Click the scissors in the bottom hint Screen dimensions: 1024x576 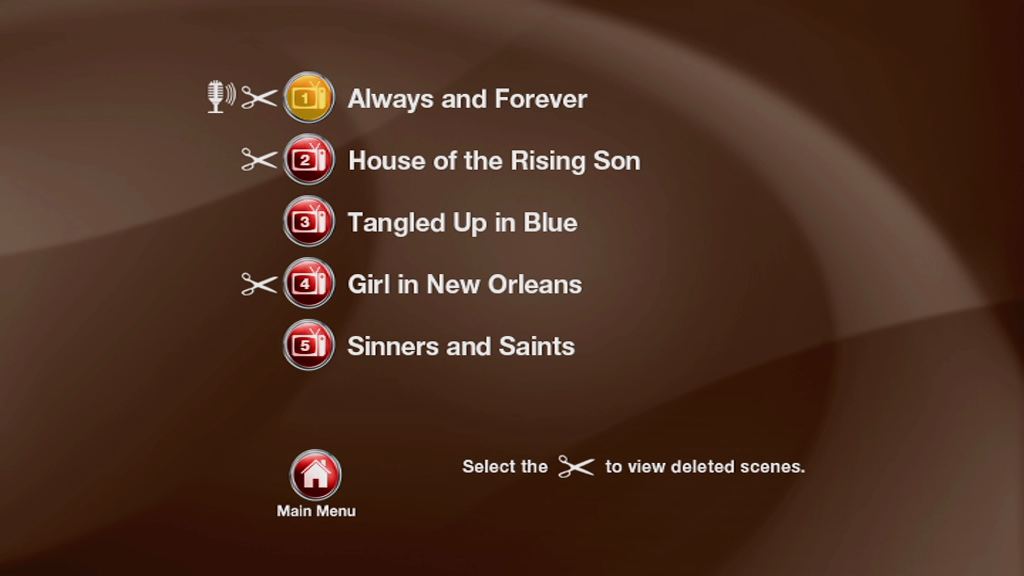point(576,467)
